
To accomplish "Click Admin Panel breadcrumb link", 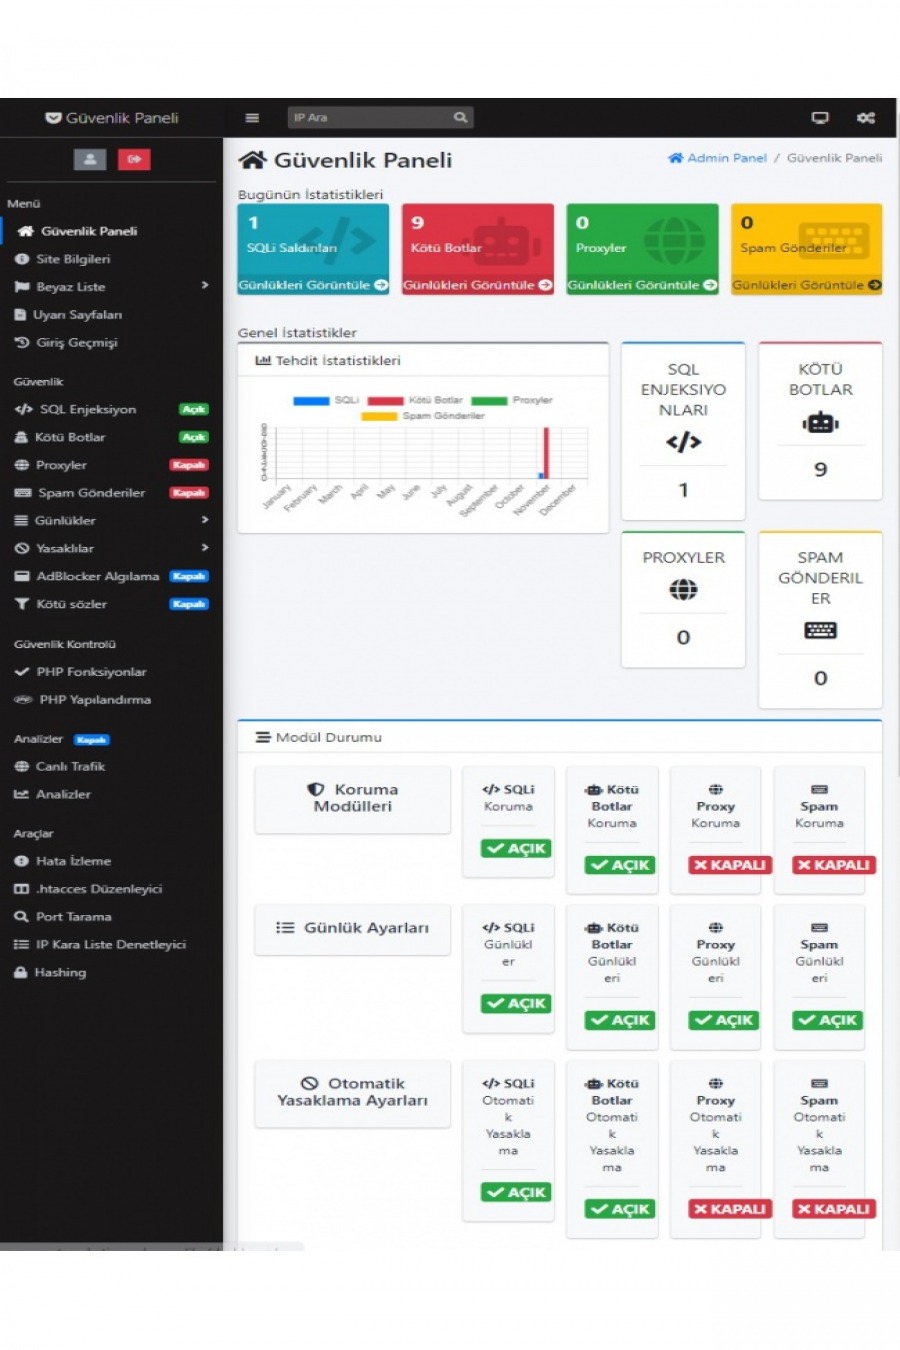I will 717,158.
